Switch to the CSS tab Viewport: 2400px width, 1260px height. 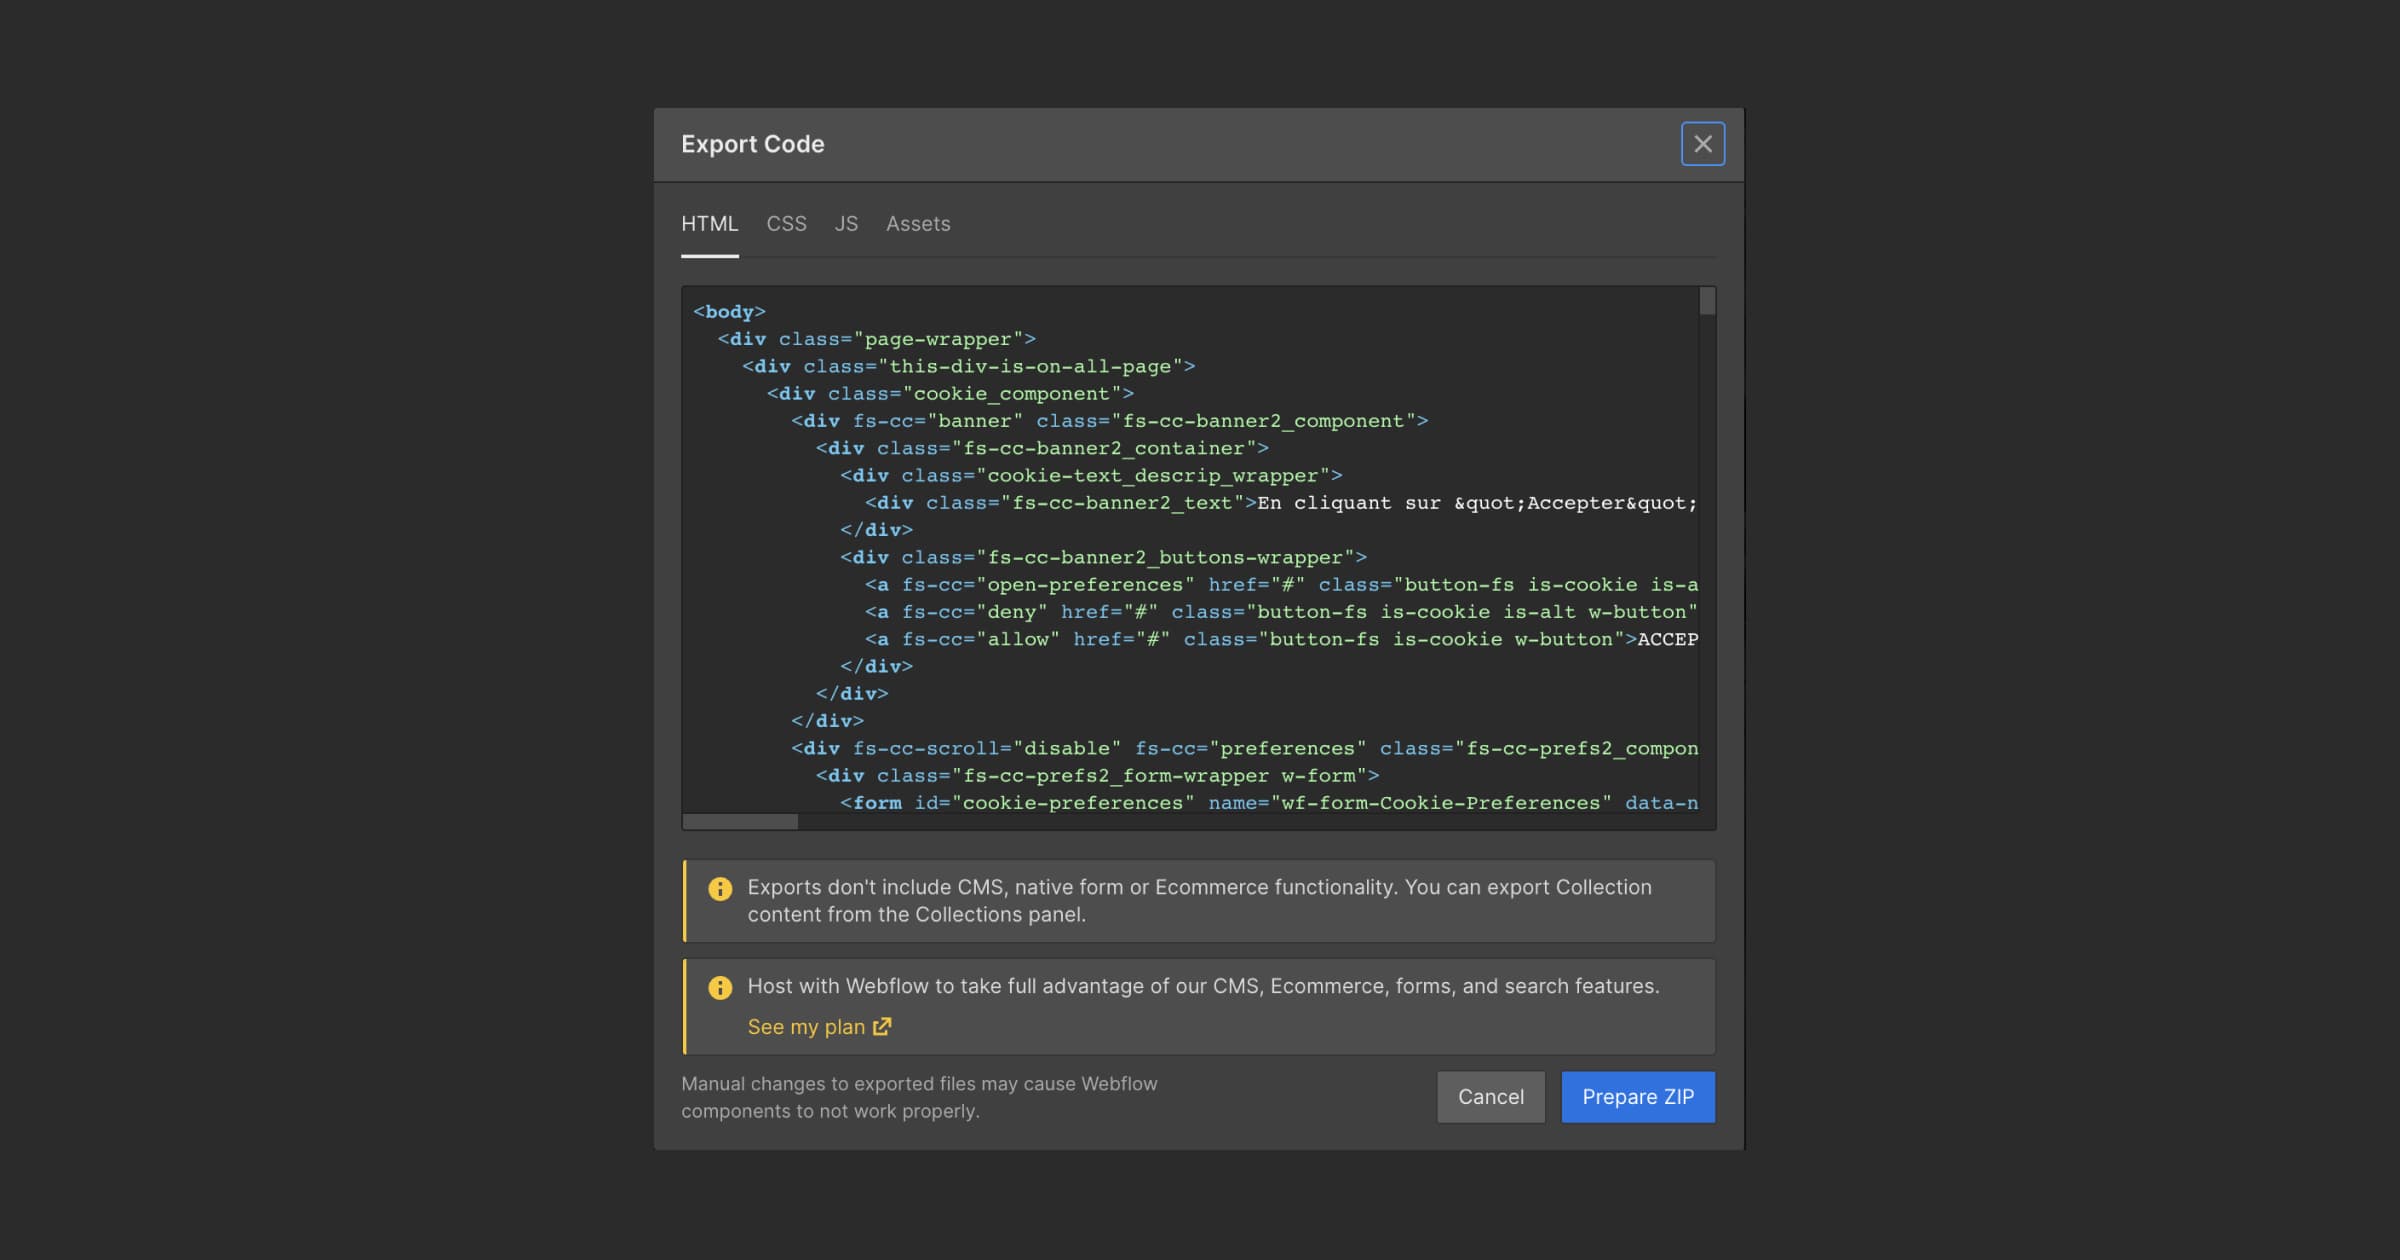click(x=786, y=224)
